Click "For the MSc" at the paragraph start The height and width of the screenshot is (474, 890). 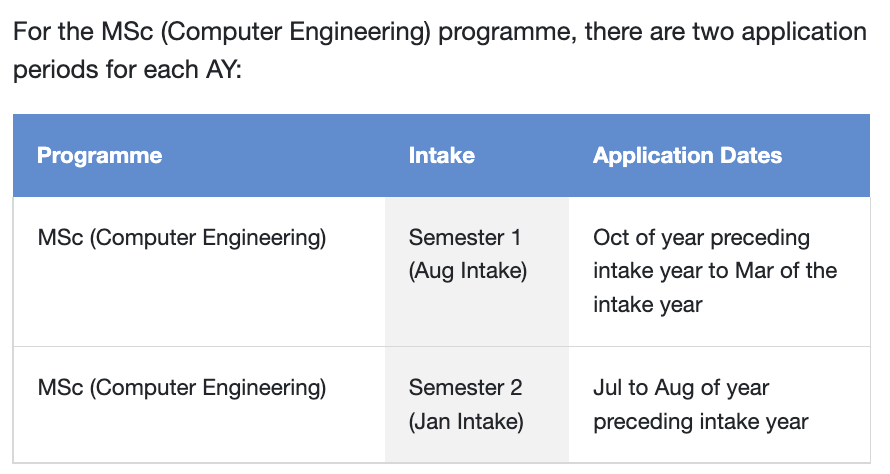click(68, 30)
